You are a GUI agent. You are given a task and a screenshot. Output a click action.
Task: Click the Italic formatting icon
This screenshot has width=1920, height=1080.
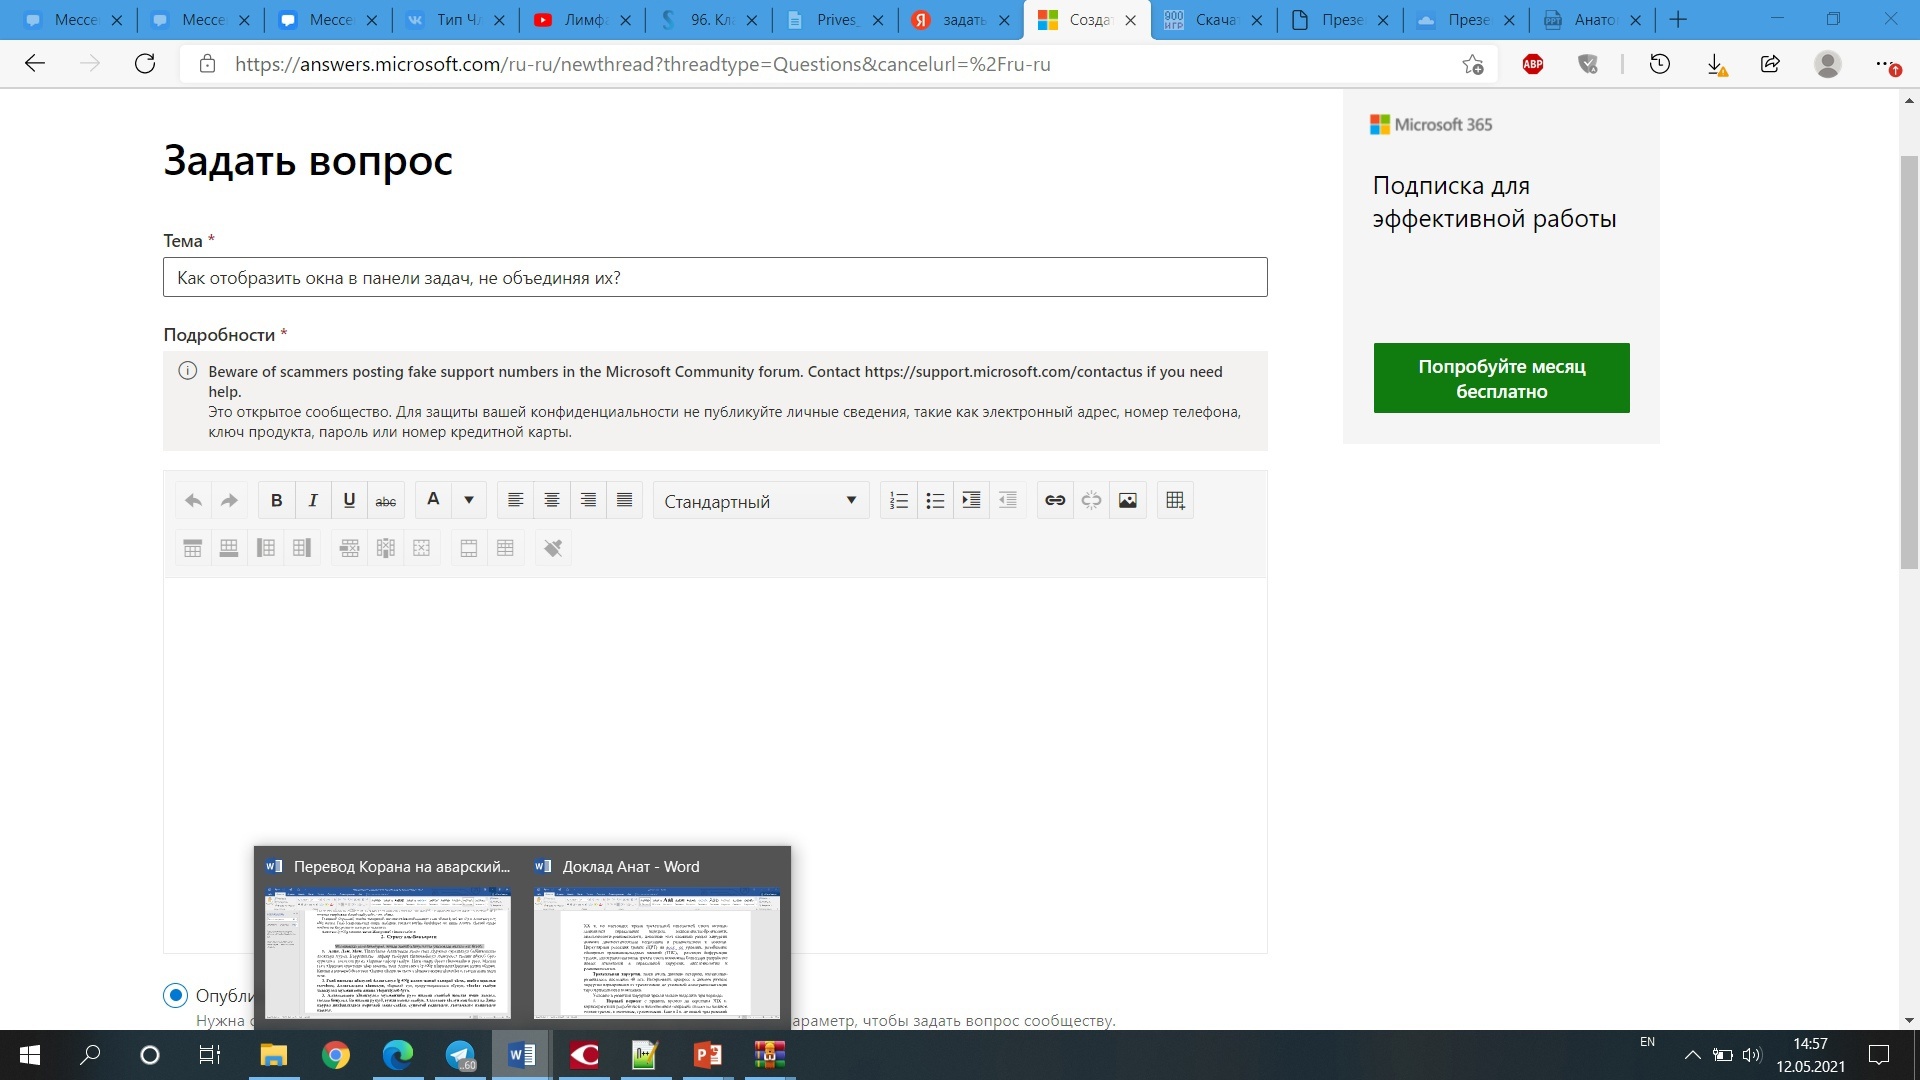click(x=313, y=500)
